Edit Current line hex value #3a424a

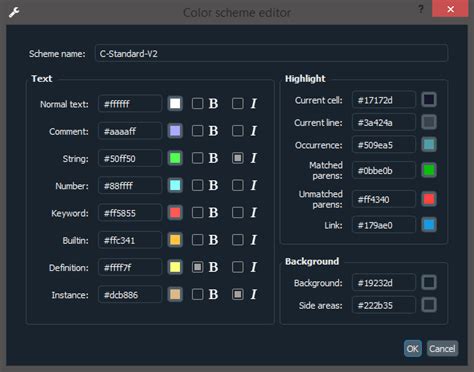tap(384, 122)
